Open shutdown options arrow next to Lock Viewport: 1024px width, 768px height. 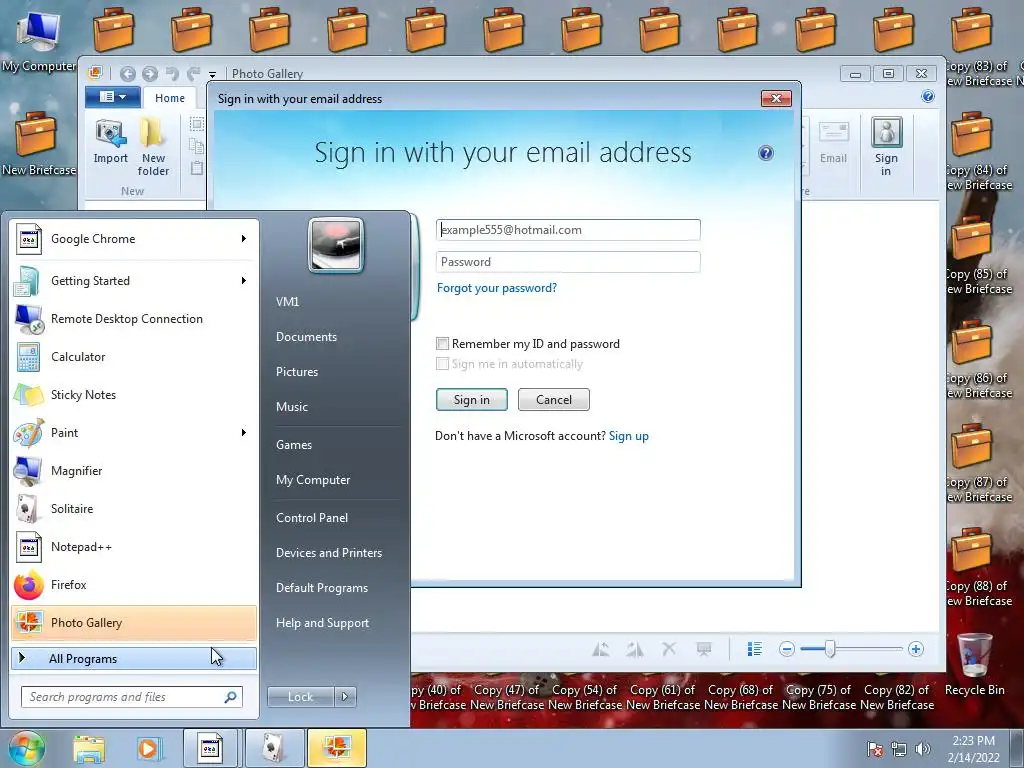[x=345, y=697]
